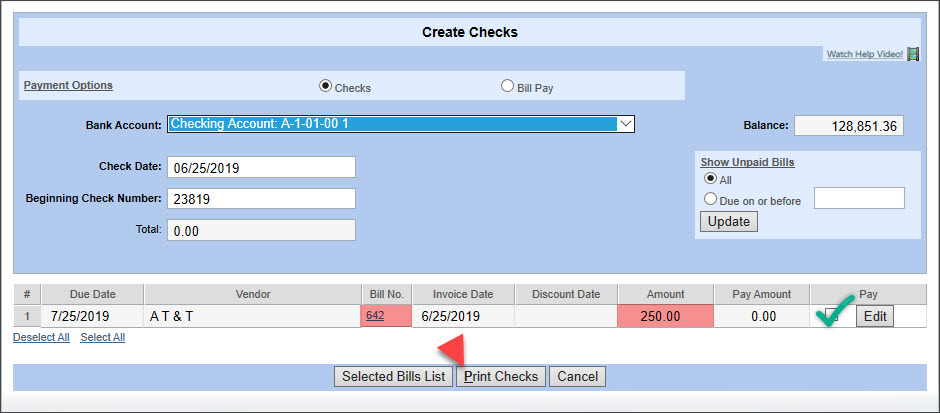Click the Check Date field

261,167
